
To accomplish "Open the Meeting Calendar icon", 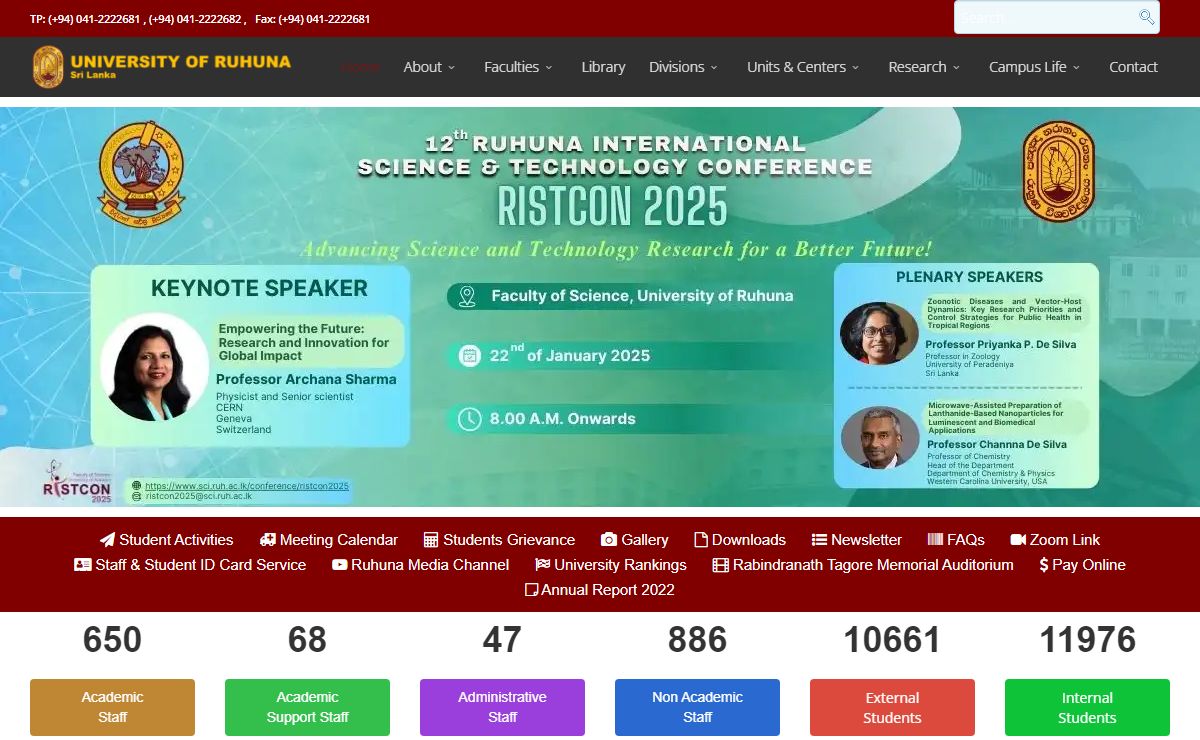I will pos(268,540).
